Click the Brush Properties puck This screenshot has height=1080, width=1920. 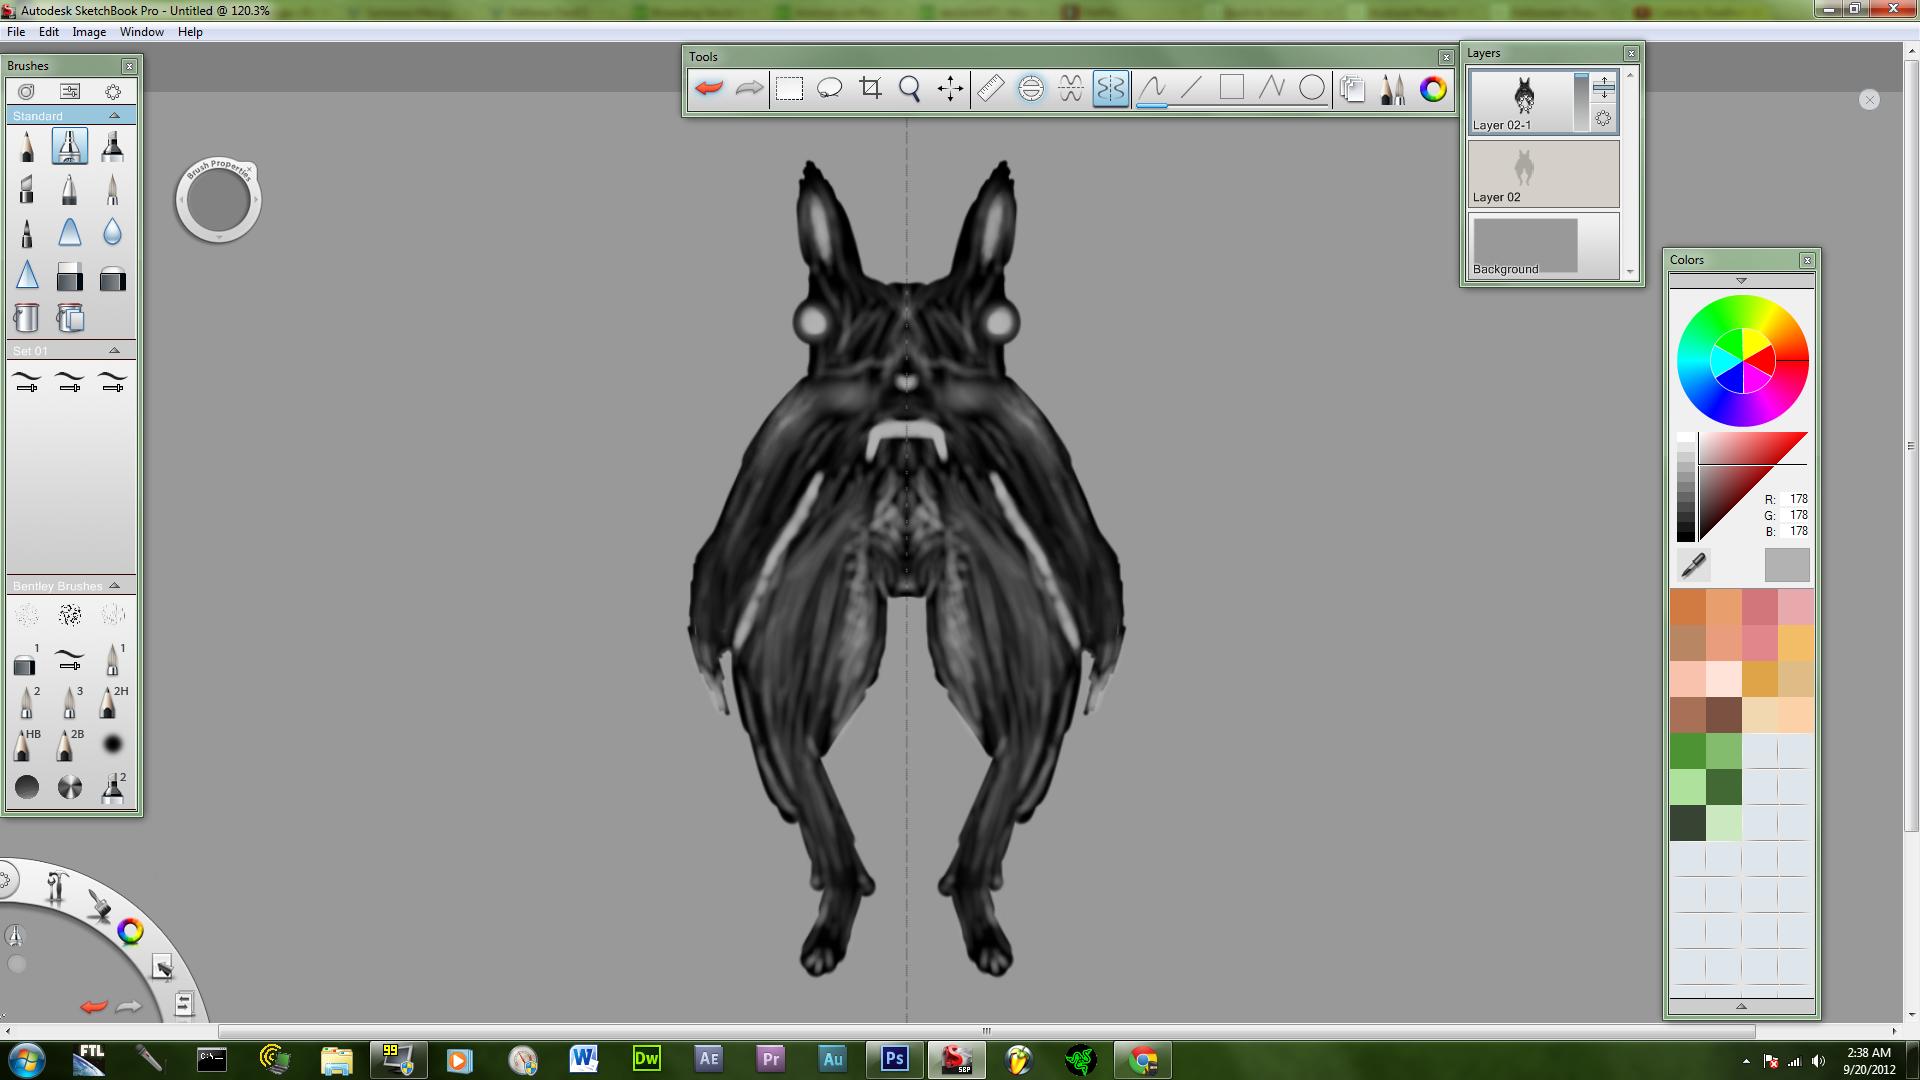(x=218, y=200)
